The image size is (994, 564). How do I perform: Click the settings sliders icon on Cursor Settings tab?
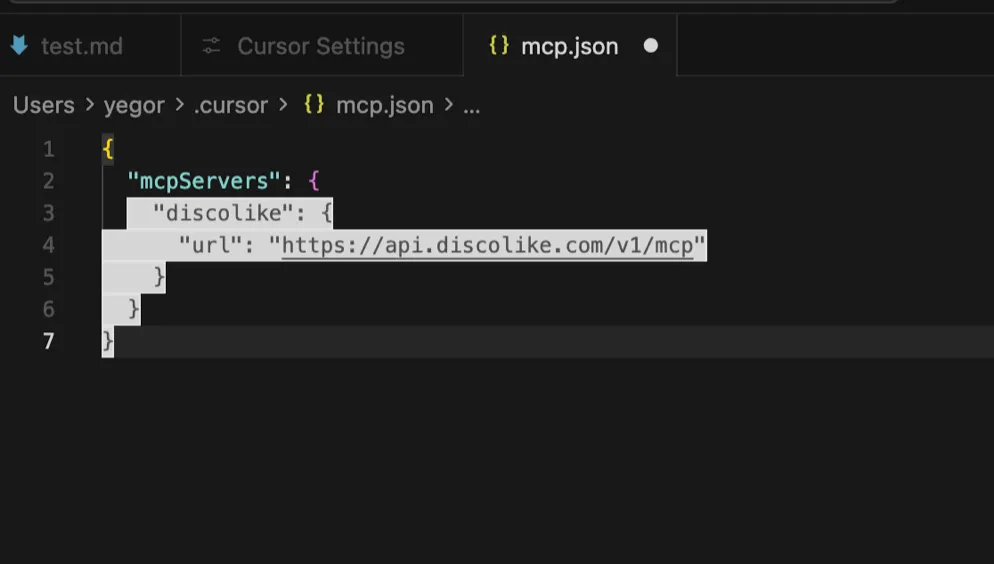211,46
